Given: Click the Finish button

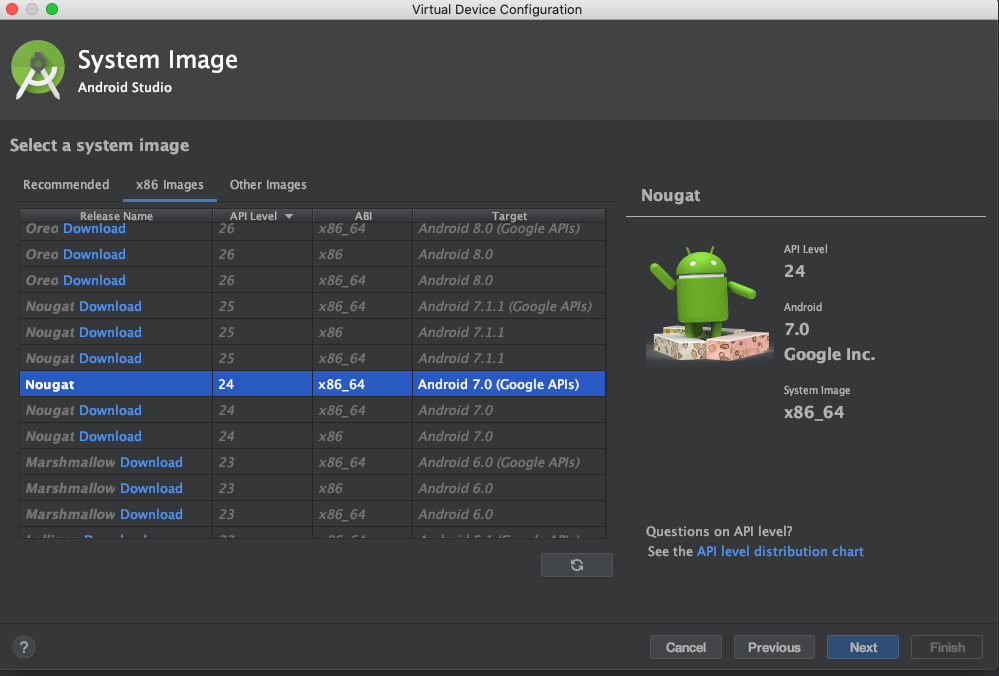Looking at the screenshot, I should pyautogui.click(x=947, y=647).
